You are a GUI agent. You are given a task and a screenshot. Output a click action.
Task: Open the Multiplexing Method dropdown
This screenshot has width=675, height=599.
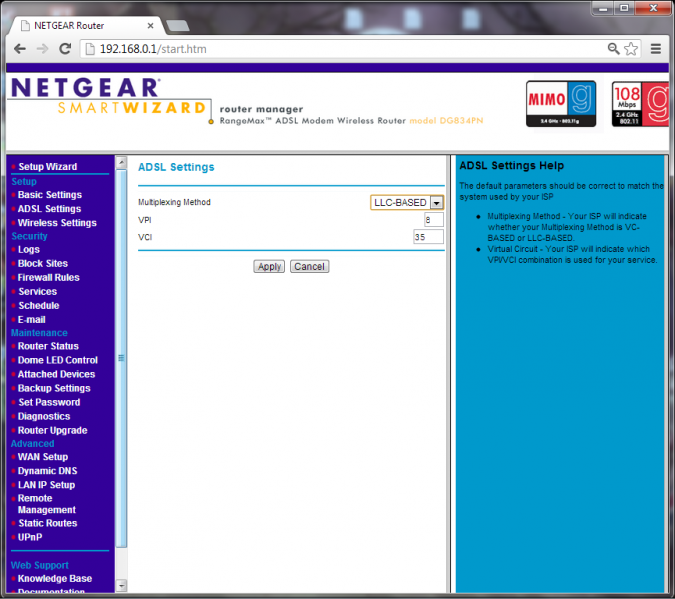(x=406, y=202)
